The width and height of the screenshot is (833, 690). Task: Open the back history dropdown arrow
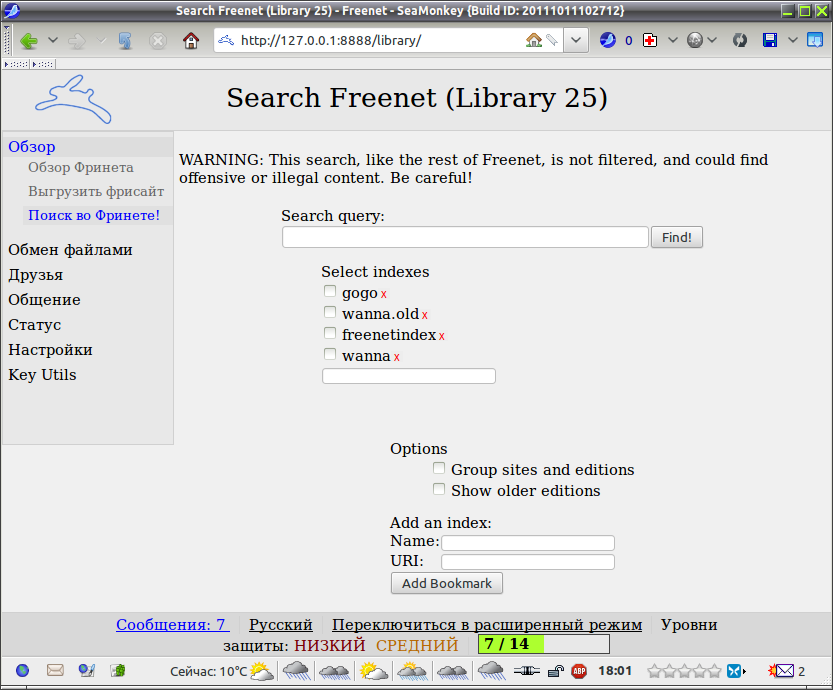point(53,40)
